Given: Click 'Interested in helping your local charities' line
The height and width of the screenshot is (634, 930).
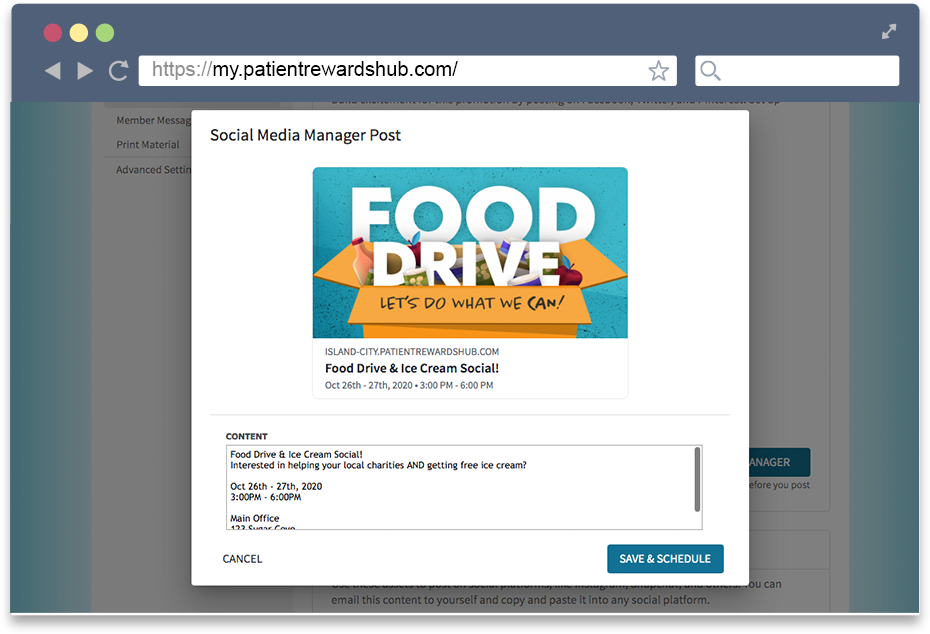Looking at the screenshot, I should [378, 466].
